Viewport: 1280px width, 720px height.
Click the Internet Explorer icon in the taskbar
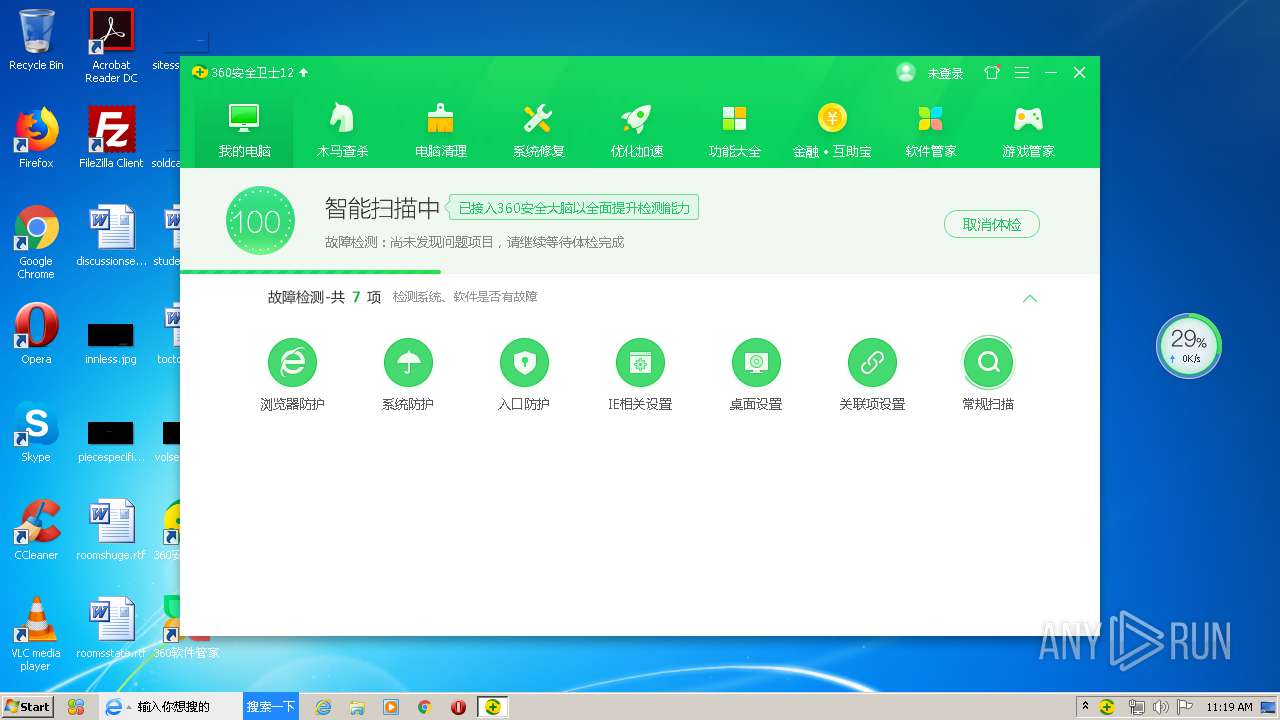323,707
